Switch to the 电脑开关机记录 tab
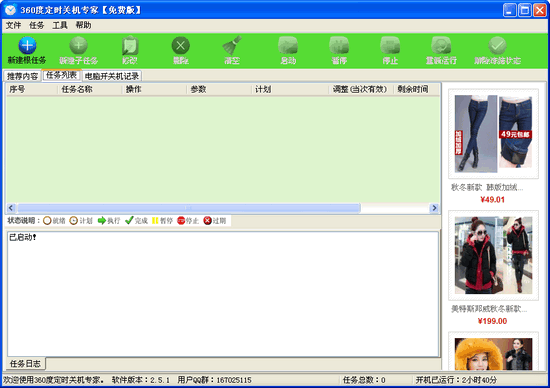Image resolution: width=550 pixels, height=388 pixels. (112, 76)
